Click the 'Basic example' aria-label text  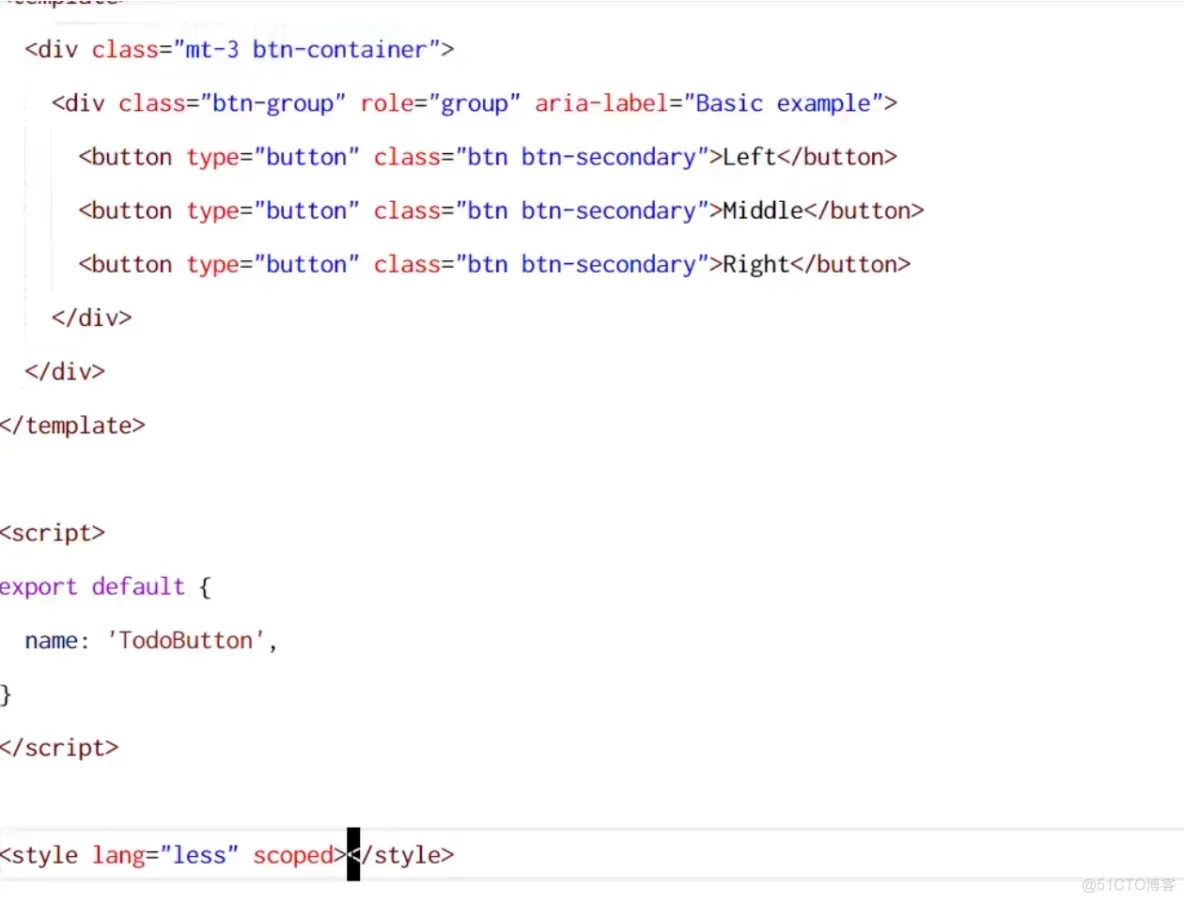point(783,103)
